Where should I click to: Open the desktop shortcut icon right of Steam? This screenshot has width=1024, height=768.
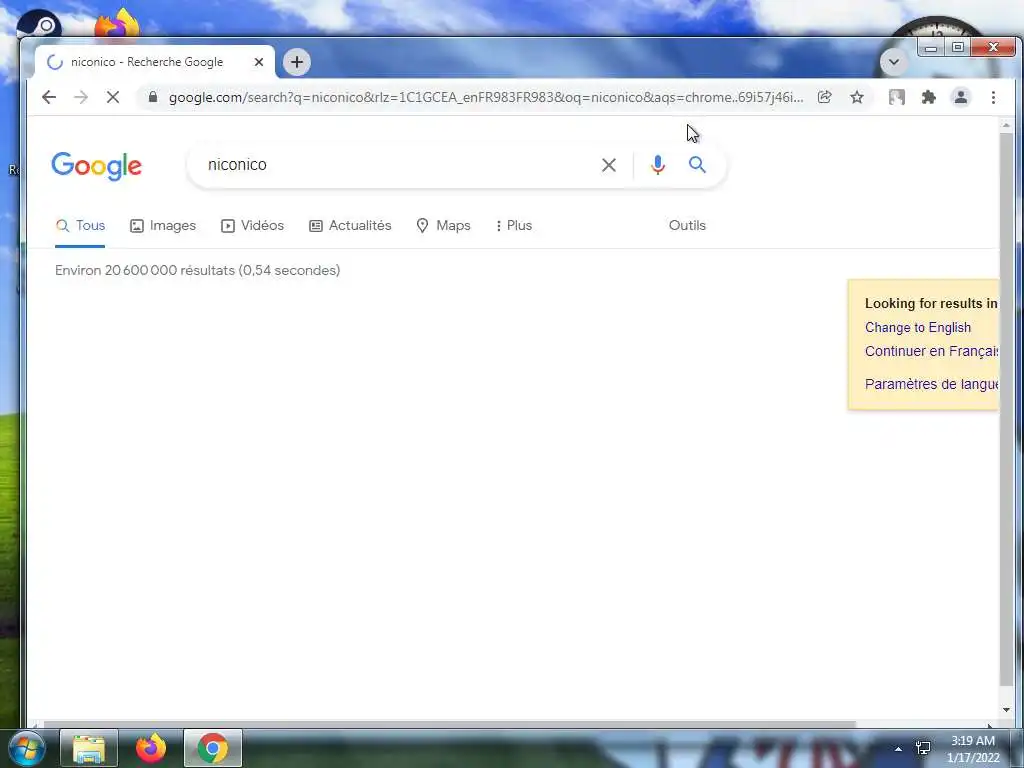[118, 24]
